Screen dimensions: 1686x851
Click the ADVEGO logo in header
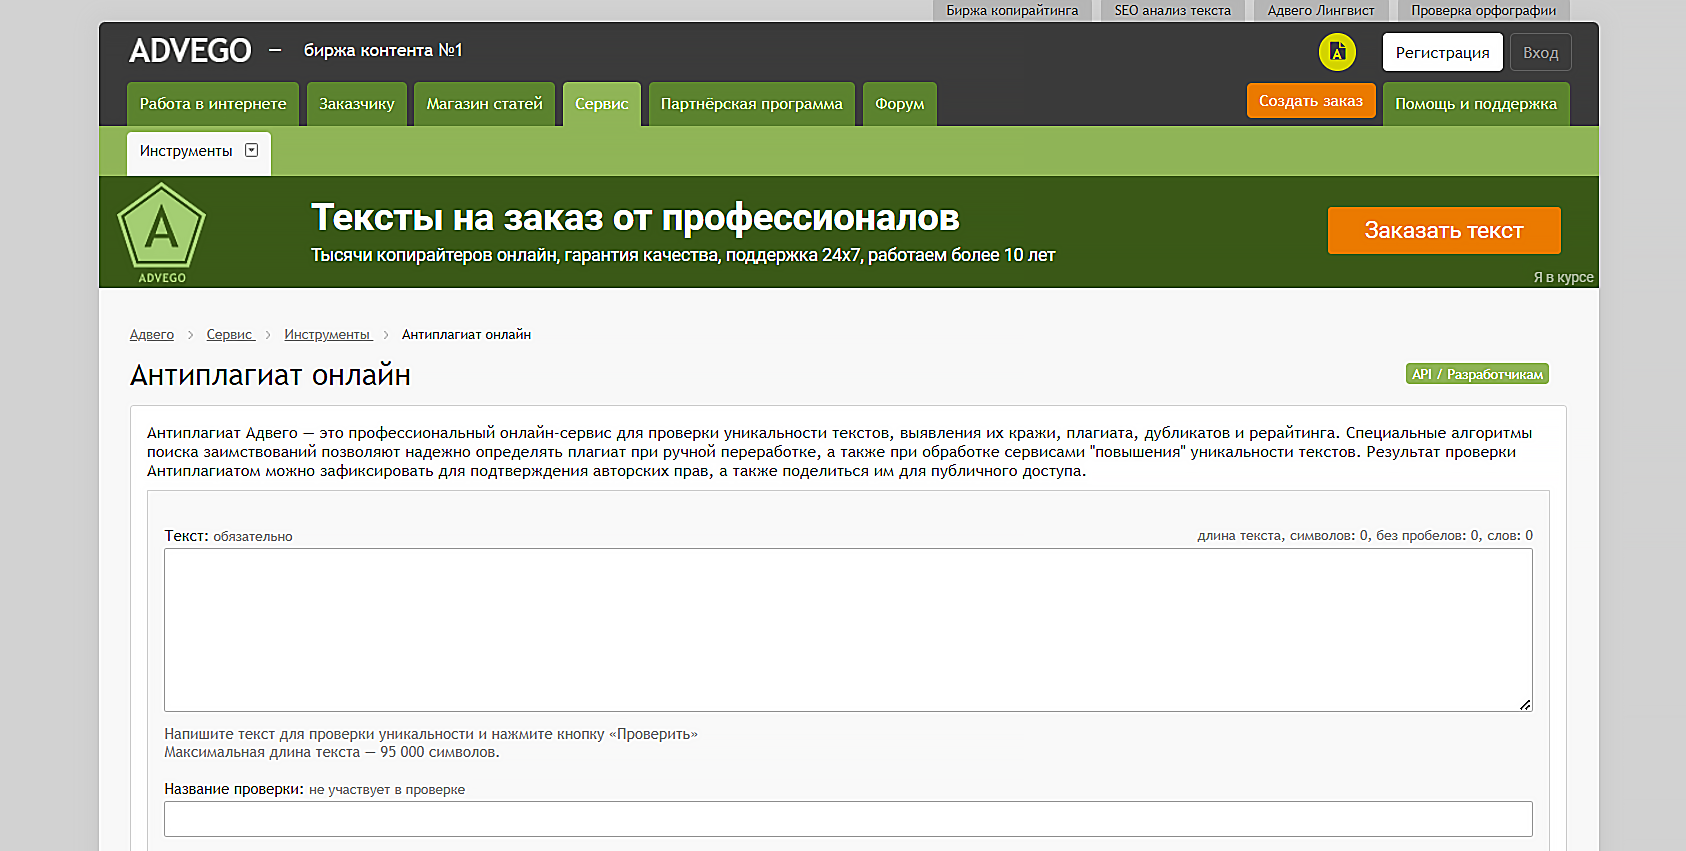[190, 50]
